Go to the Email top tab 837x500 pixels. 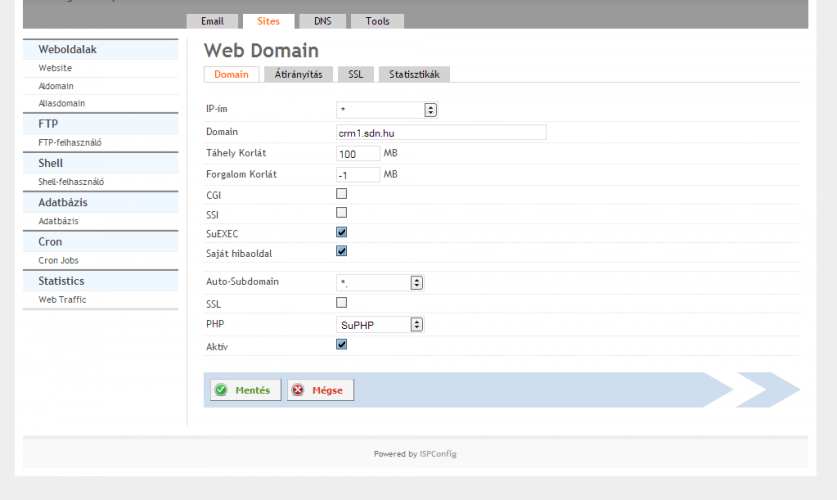212,21
